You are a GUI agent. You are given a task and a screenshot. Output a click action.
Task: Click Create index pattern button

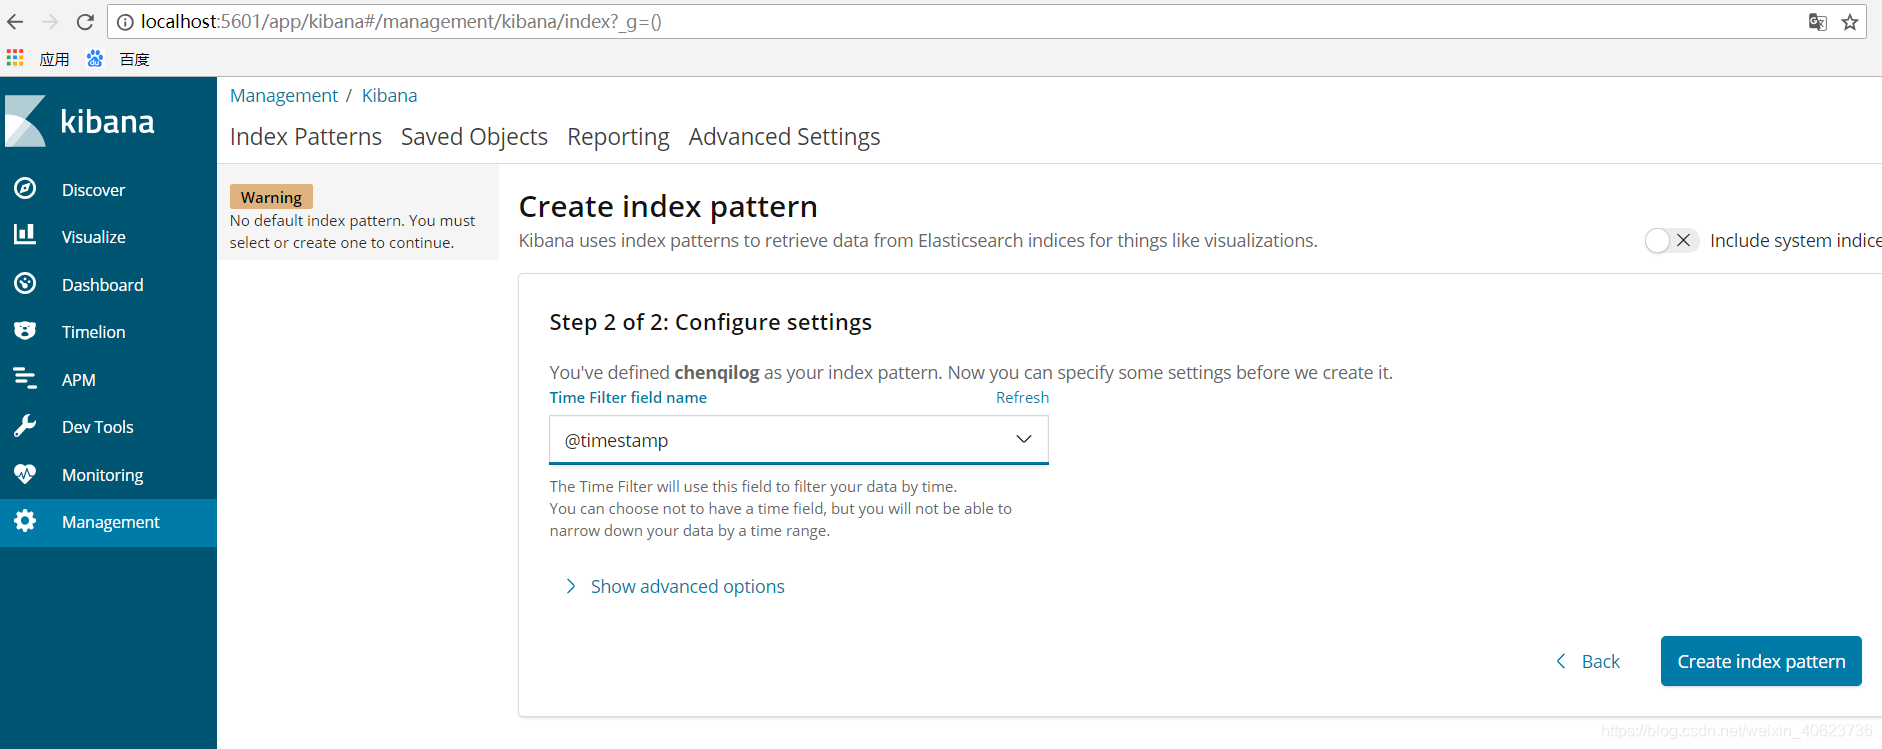(x=1761, y=661)
